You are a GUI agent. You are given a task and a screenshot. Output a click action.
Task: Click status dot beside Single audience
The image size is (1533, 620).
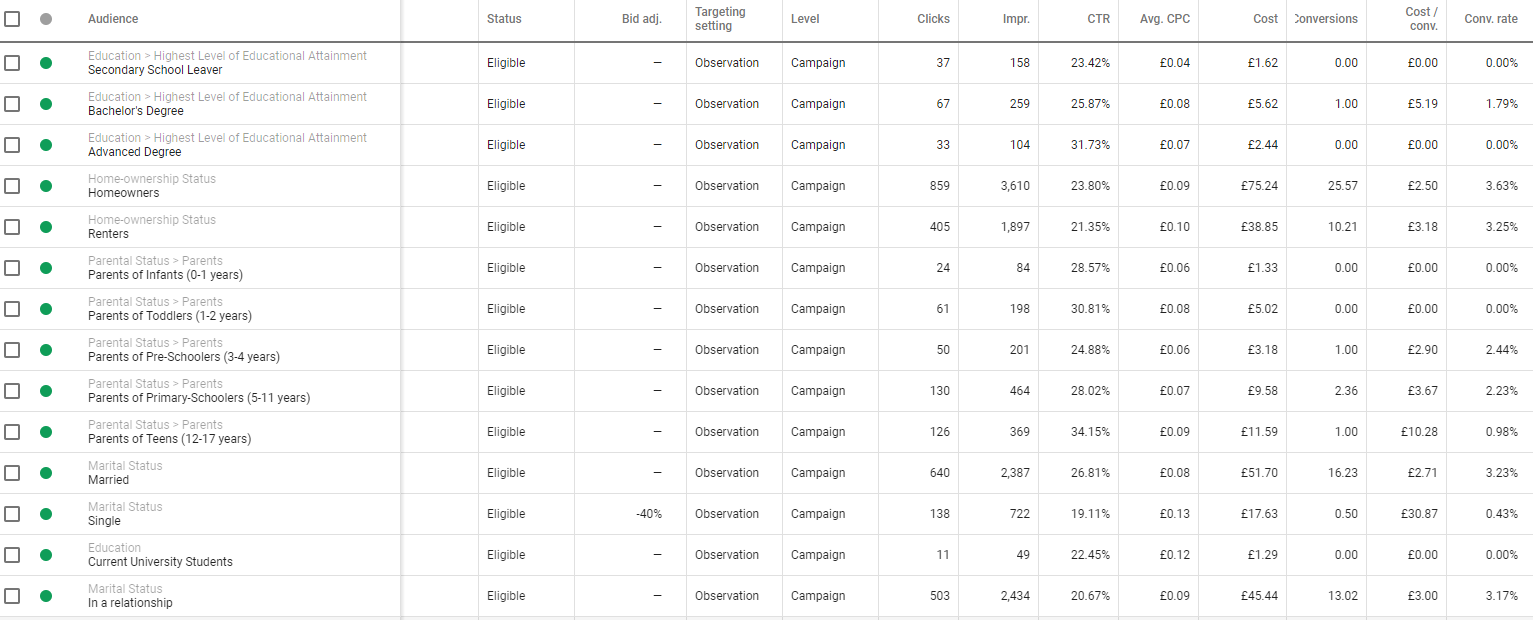pyautogui.click(x=46, y=514)
